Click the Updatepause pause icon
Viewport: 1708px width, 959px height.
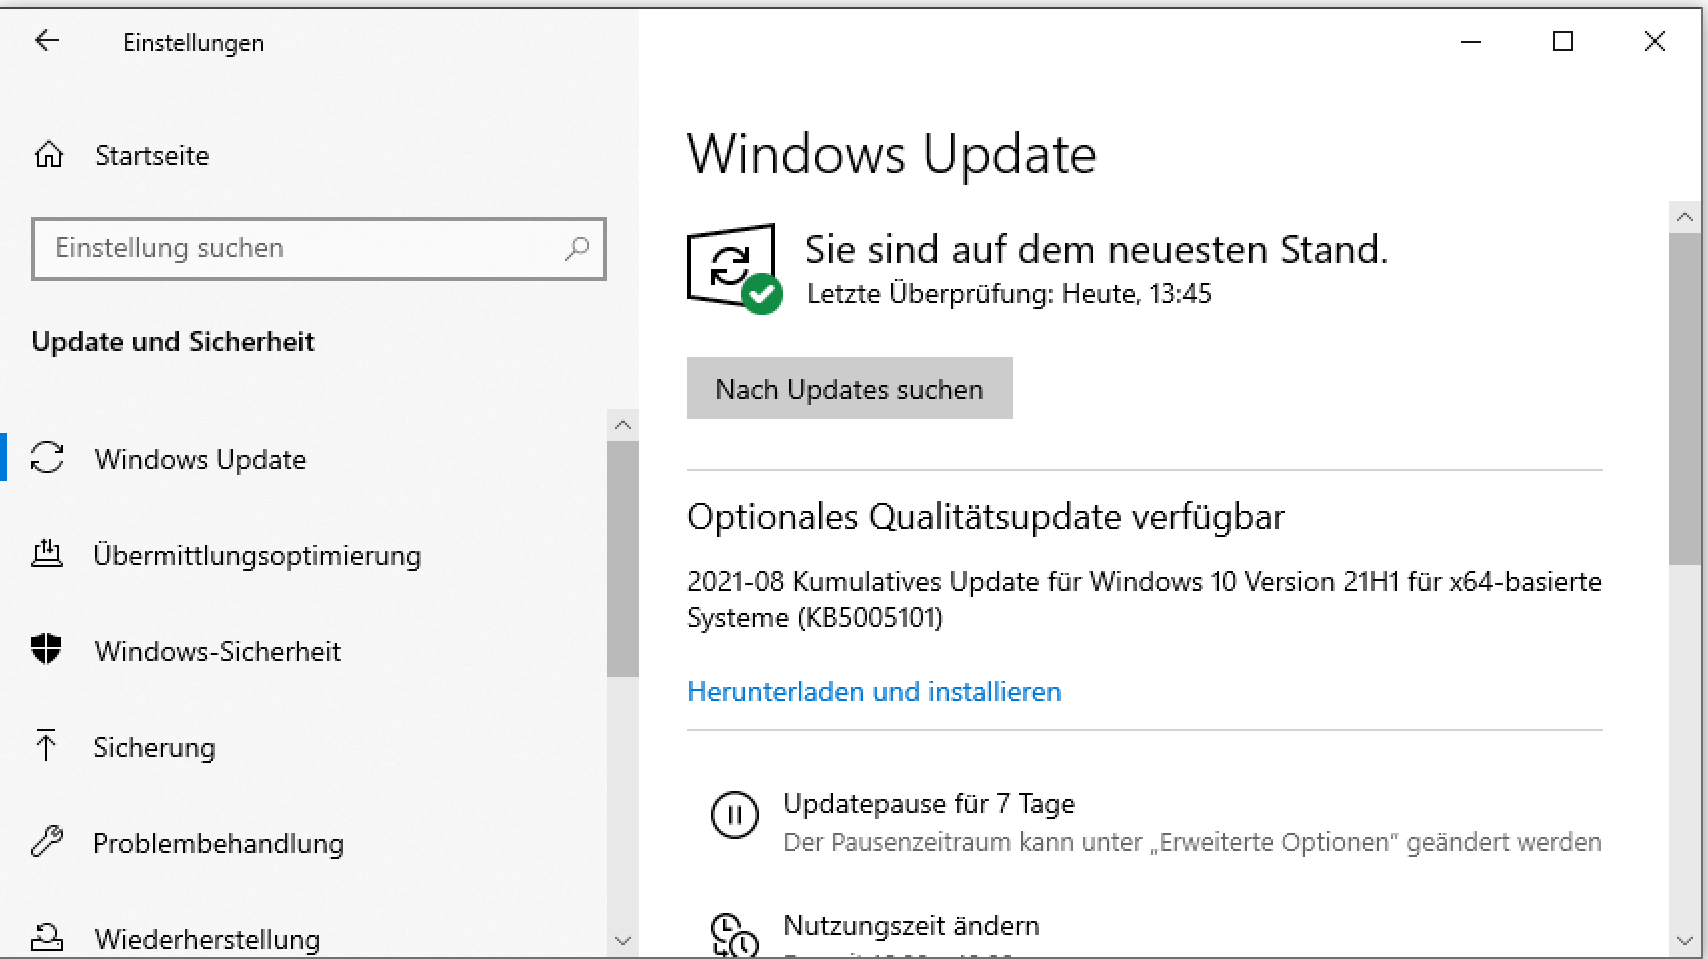734,815
